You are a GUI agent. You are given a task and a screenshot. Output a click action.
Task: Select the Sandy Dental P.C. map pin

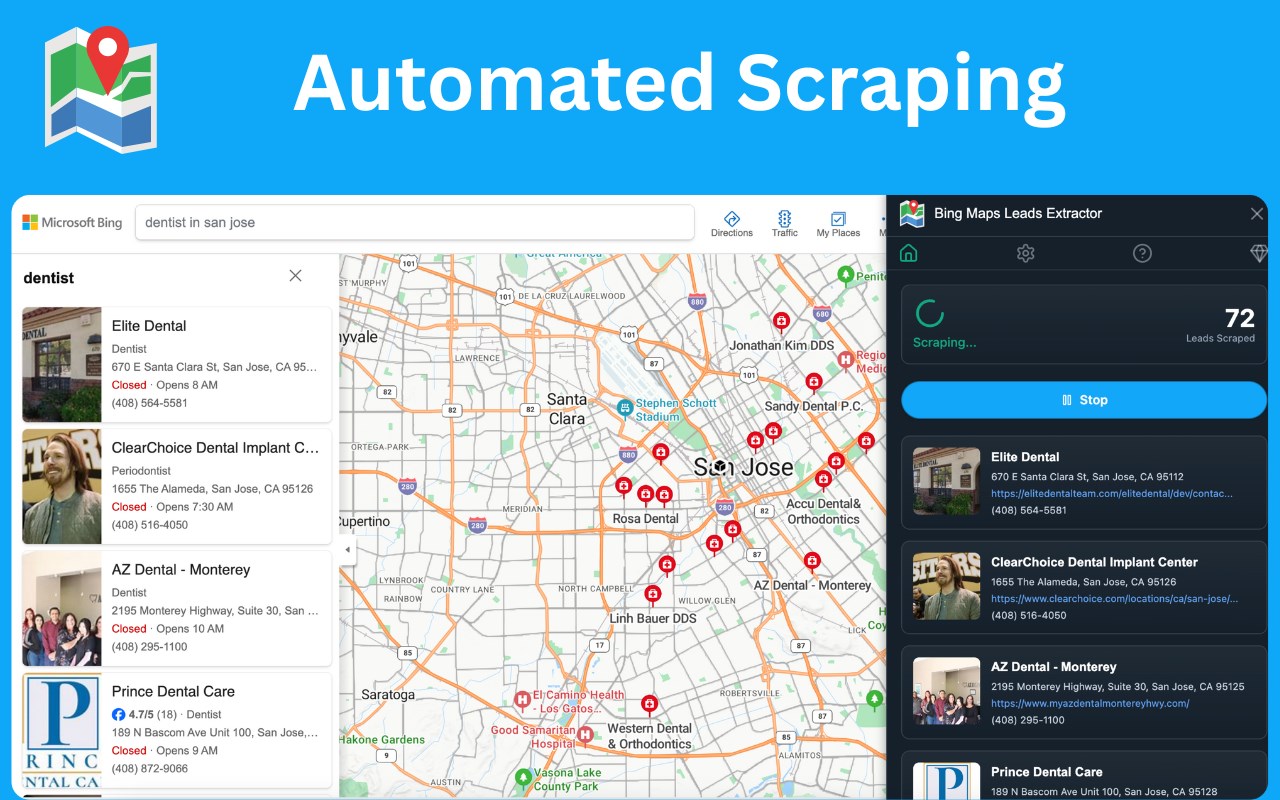point(814,382)
